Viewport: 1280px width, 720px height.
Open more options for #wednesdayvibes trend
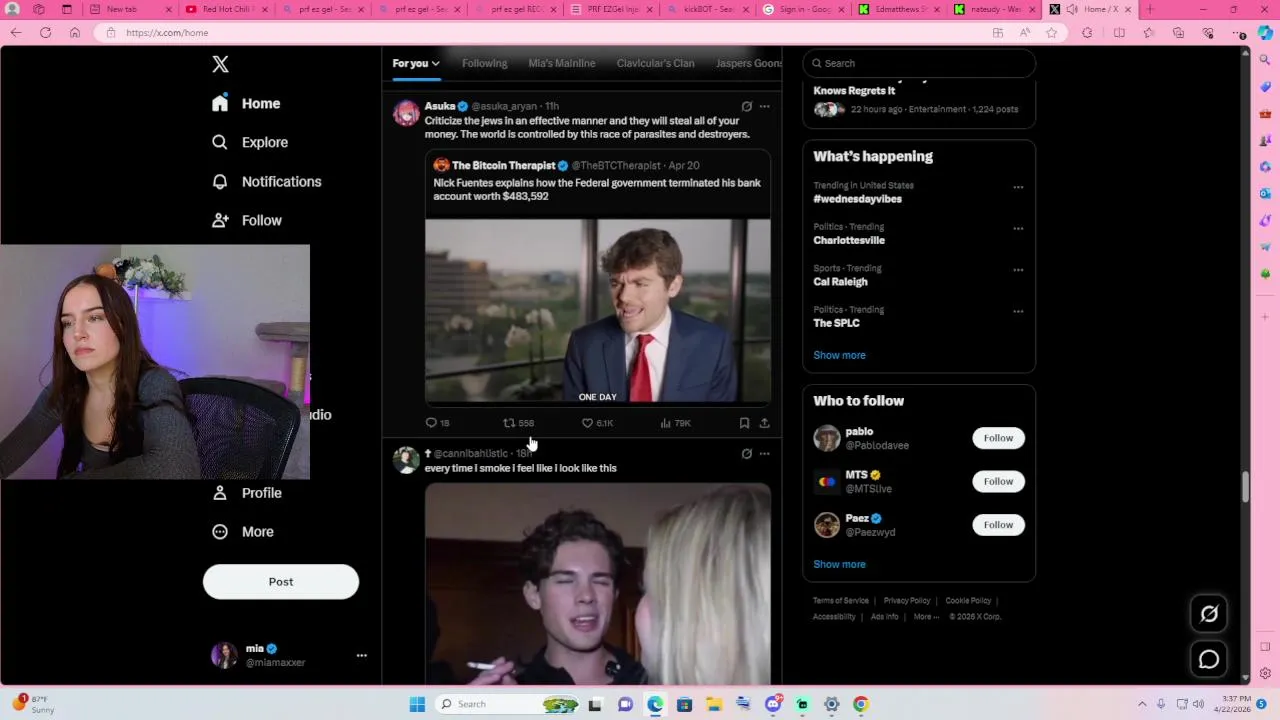(1018, 187)
